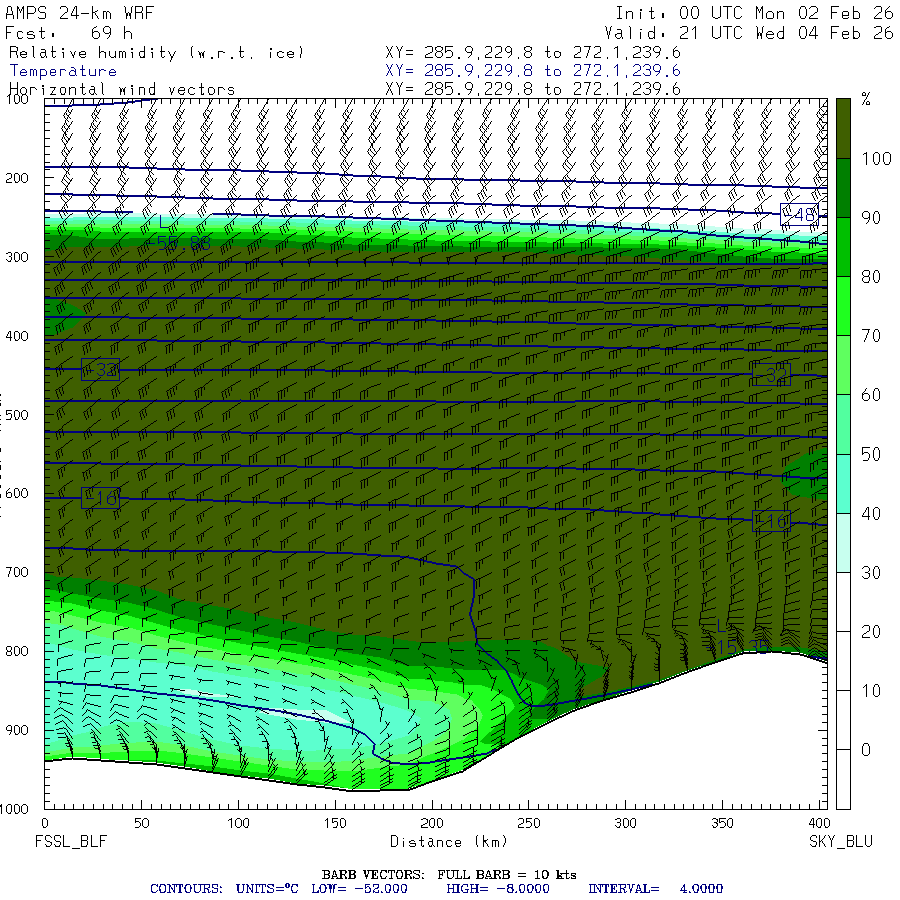
Task: Click the dark olive swatch above 100 percent
Action: pyautogui.click(x=843, y=129)
